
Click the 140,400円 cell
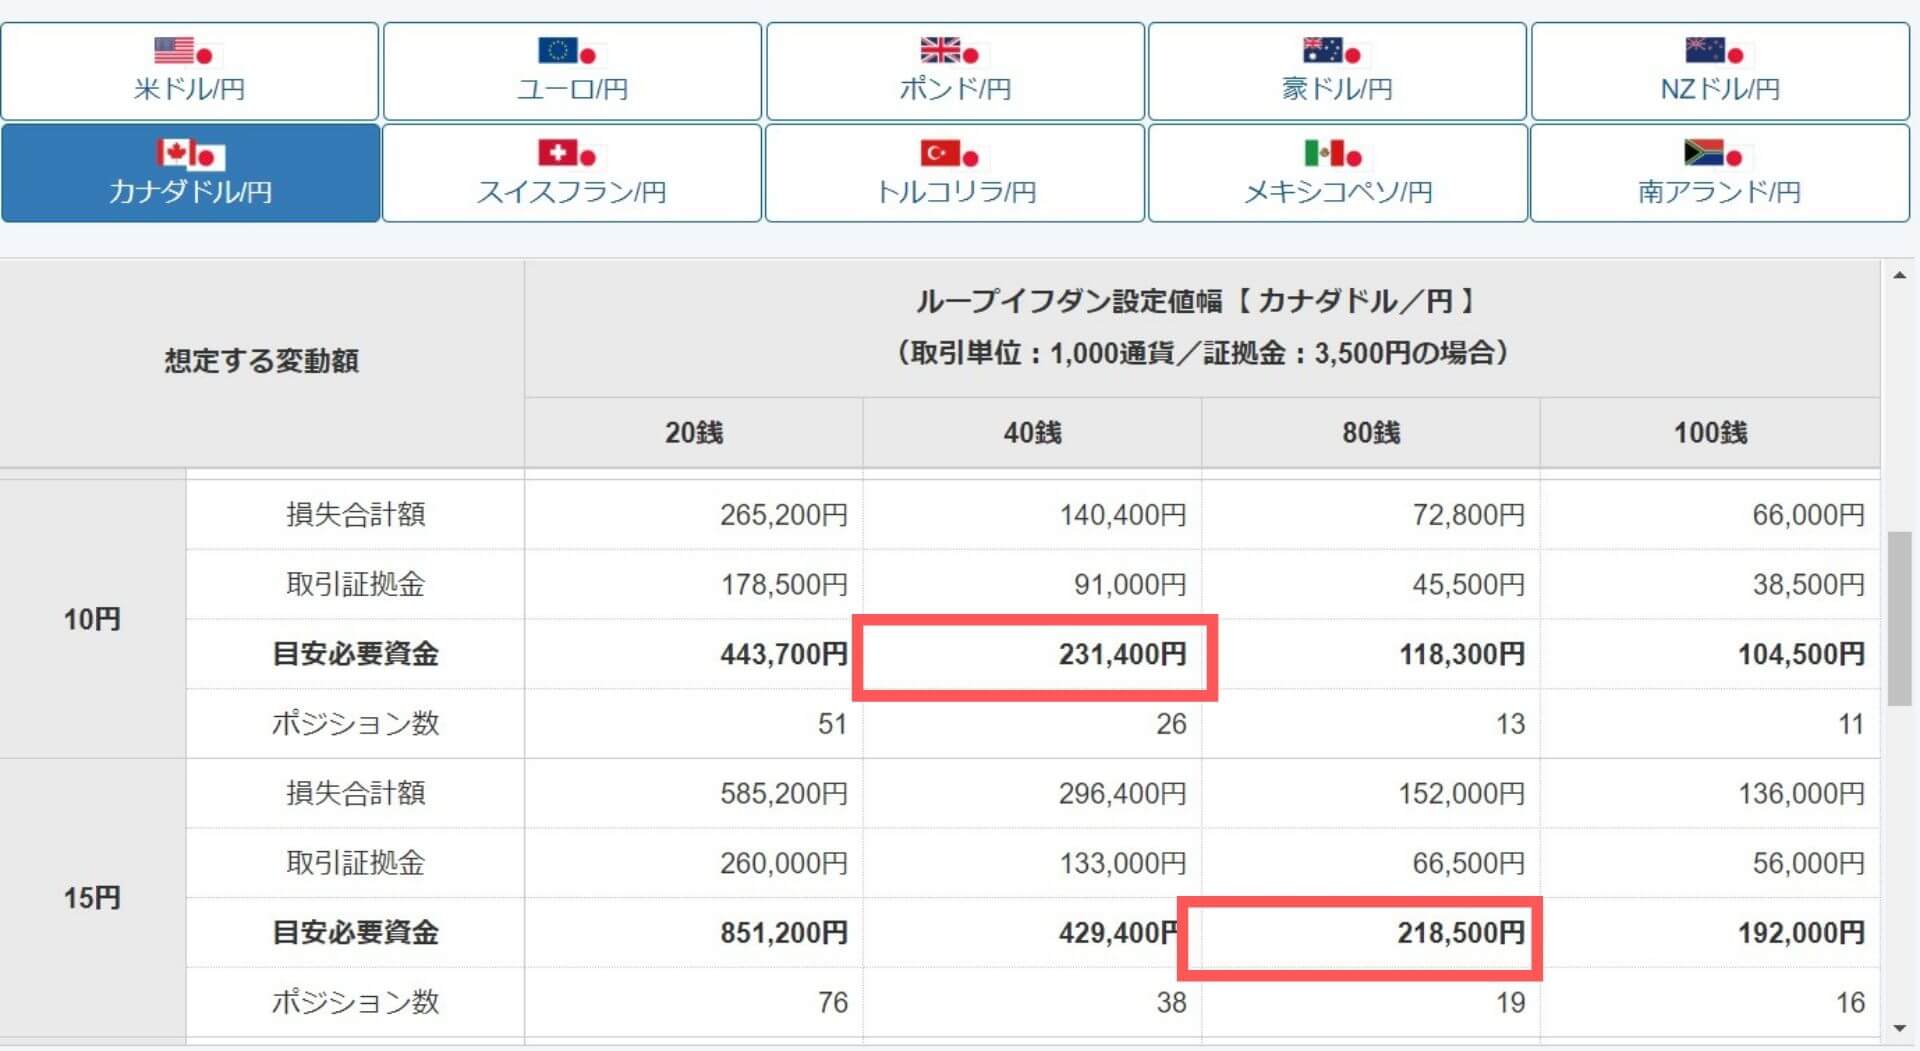(x=1033, y=515)
